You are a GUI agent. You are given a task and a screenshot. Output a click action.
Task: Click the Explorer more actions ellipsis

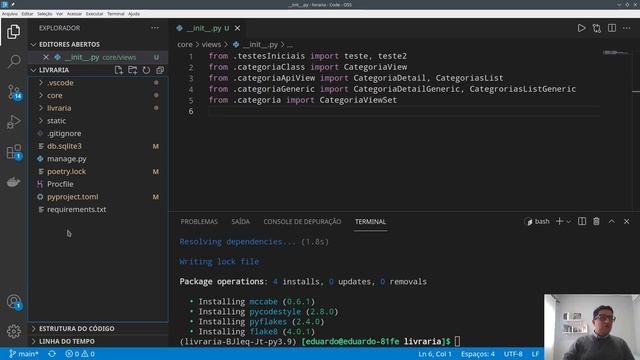point(155,28)
